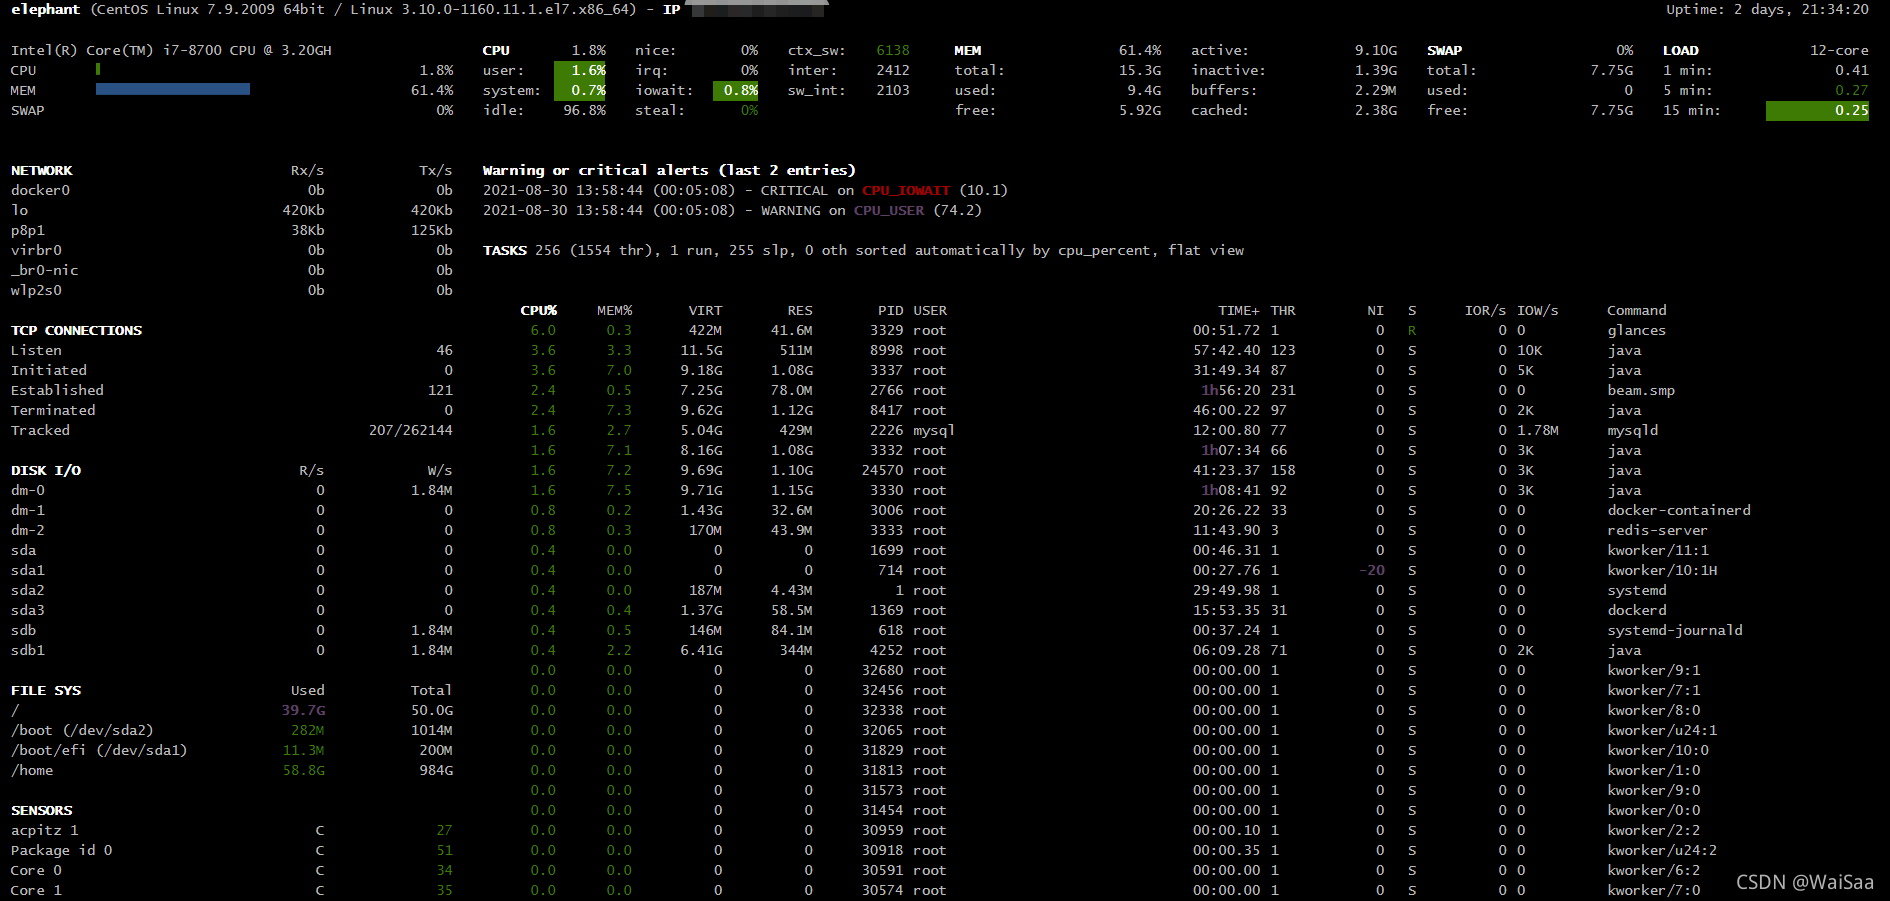Click the CPU_IOWAIT critical alert text

(906, 190)
